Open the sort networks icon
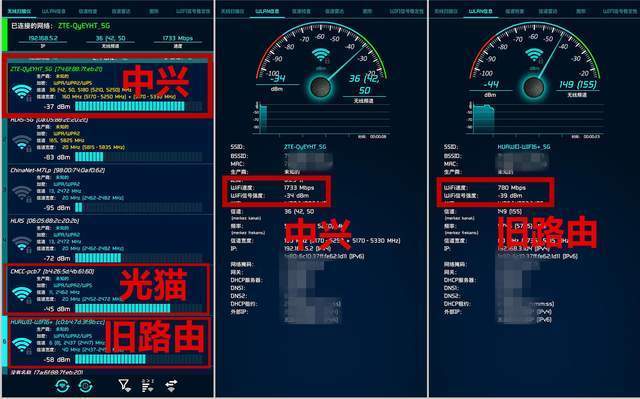The height and width of the screenshot is (399, 640). 148,385
